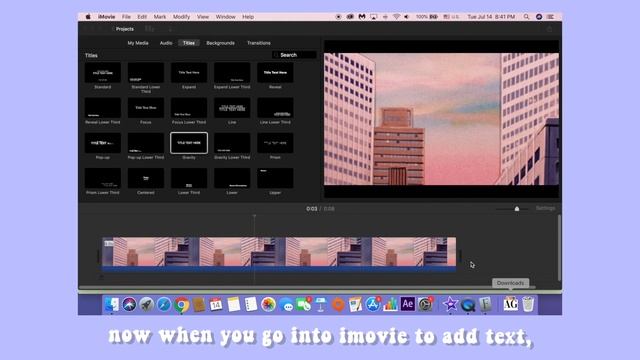The image size is (640, 360).
Task: Open Calendar from the dock
Action: click(x=216, y=304)
